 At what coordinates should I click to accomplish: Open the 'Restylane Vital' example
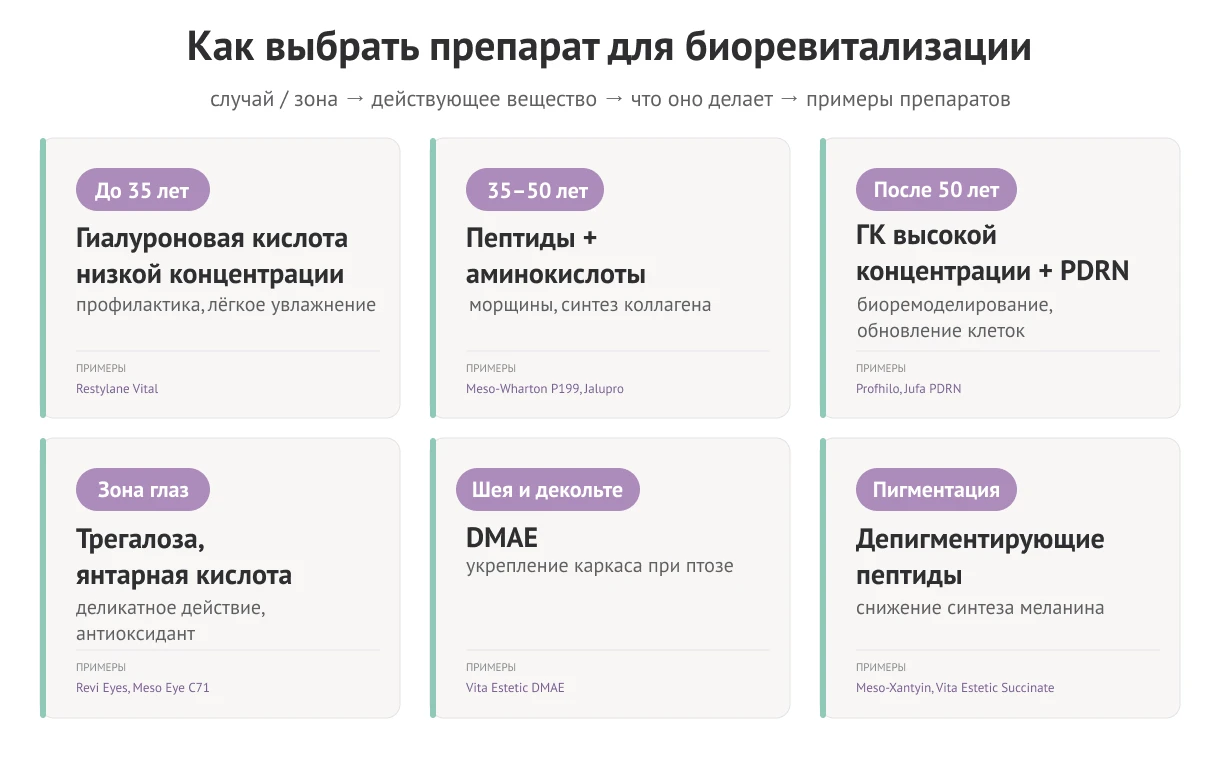point(117,388)
